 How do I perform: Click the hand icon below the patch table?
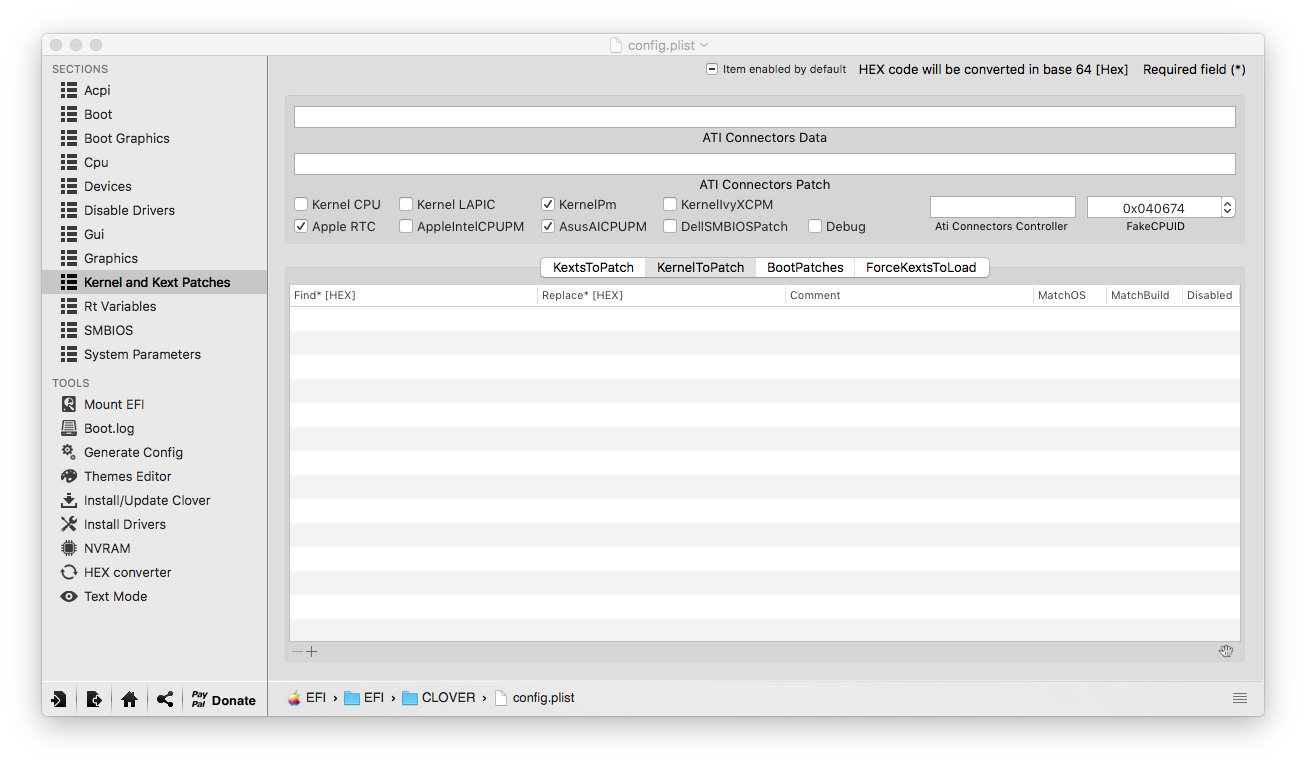(x=1226, y=652)
